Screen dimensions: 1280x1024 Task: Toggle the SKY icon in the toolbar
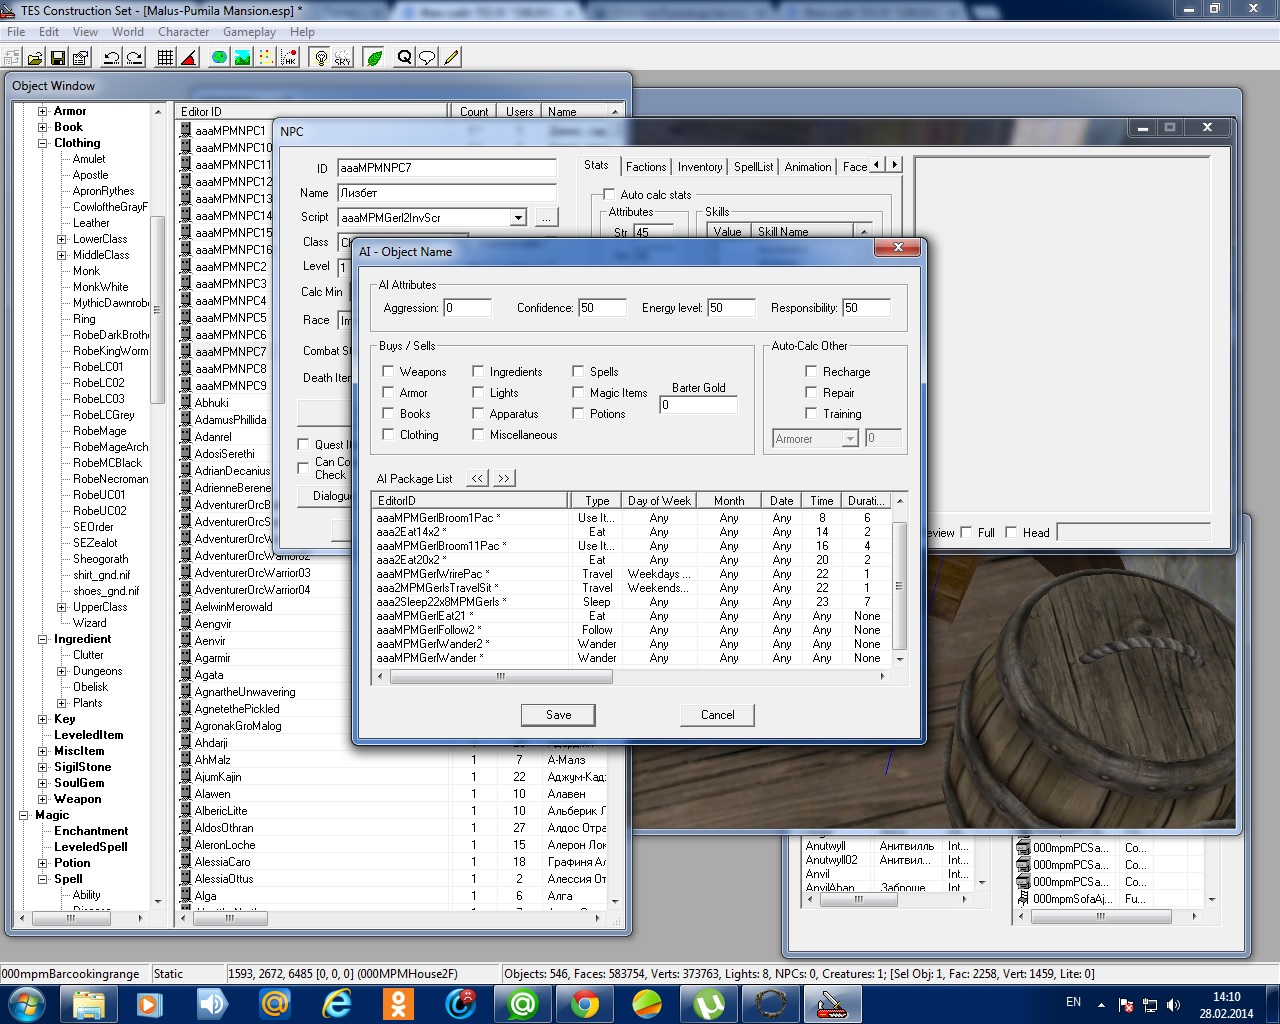343,58
